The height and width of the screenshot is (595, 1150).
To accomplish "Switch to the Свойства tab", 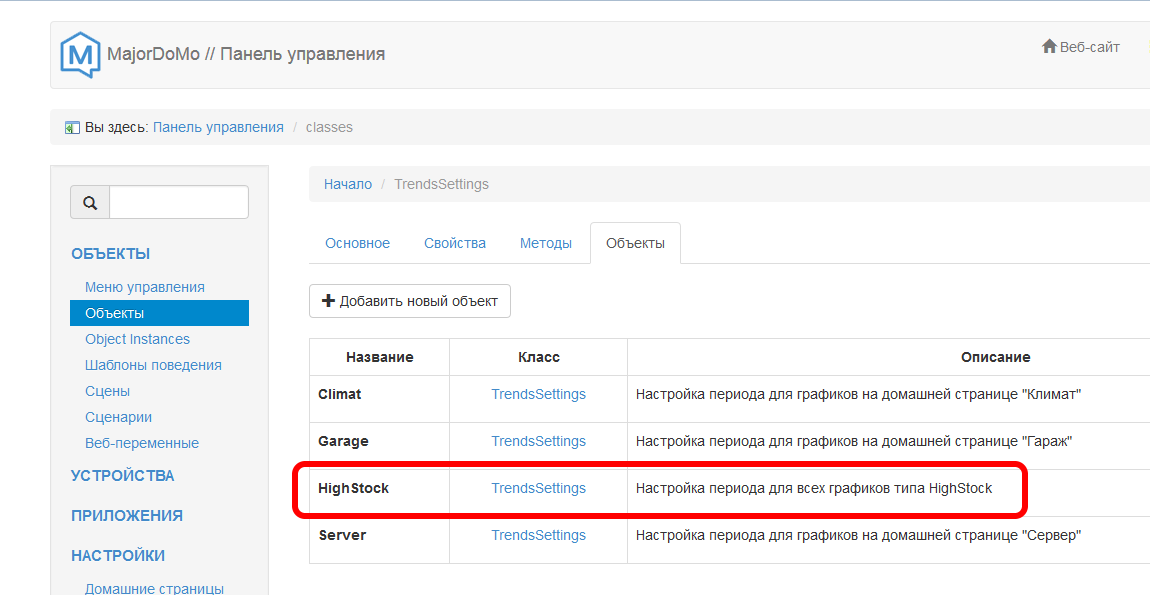I will click(455, 243).
